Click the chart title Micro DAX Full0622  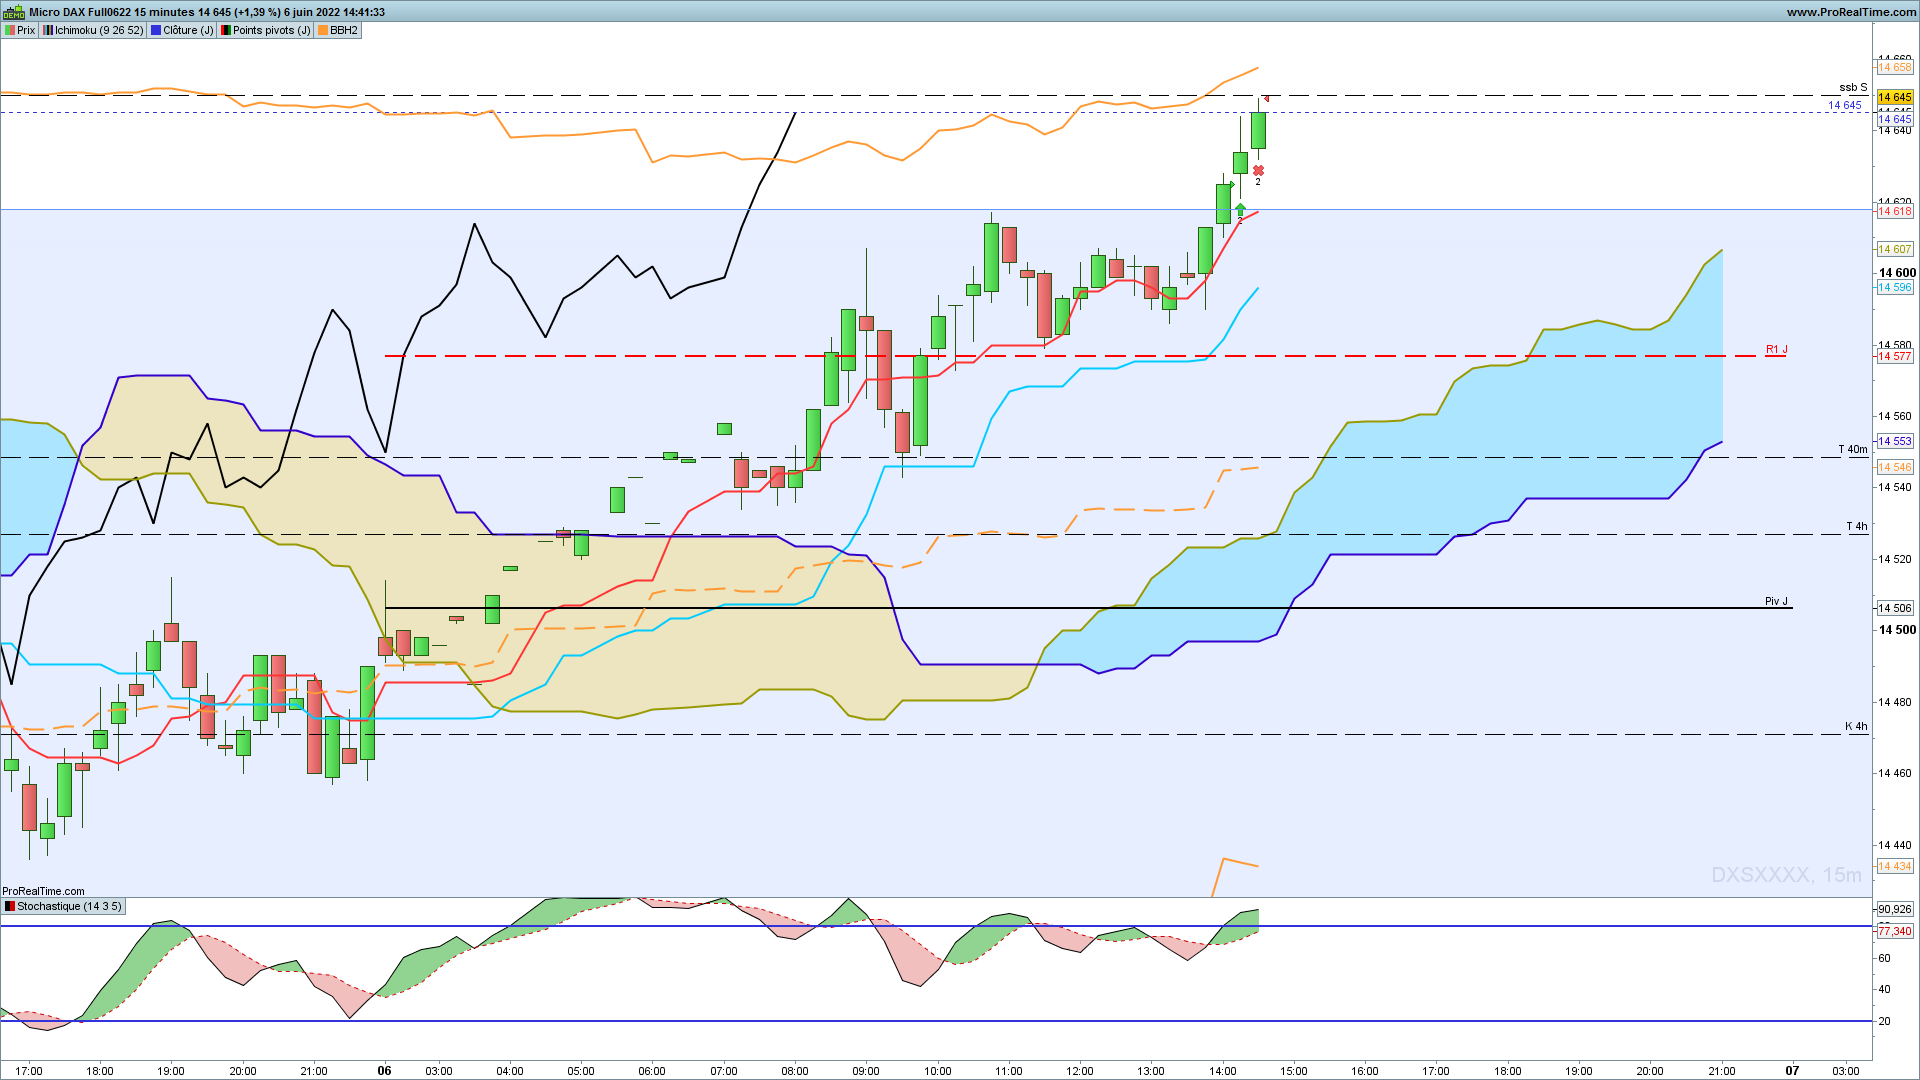[x=80, y=12]
